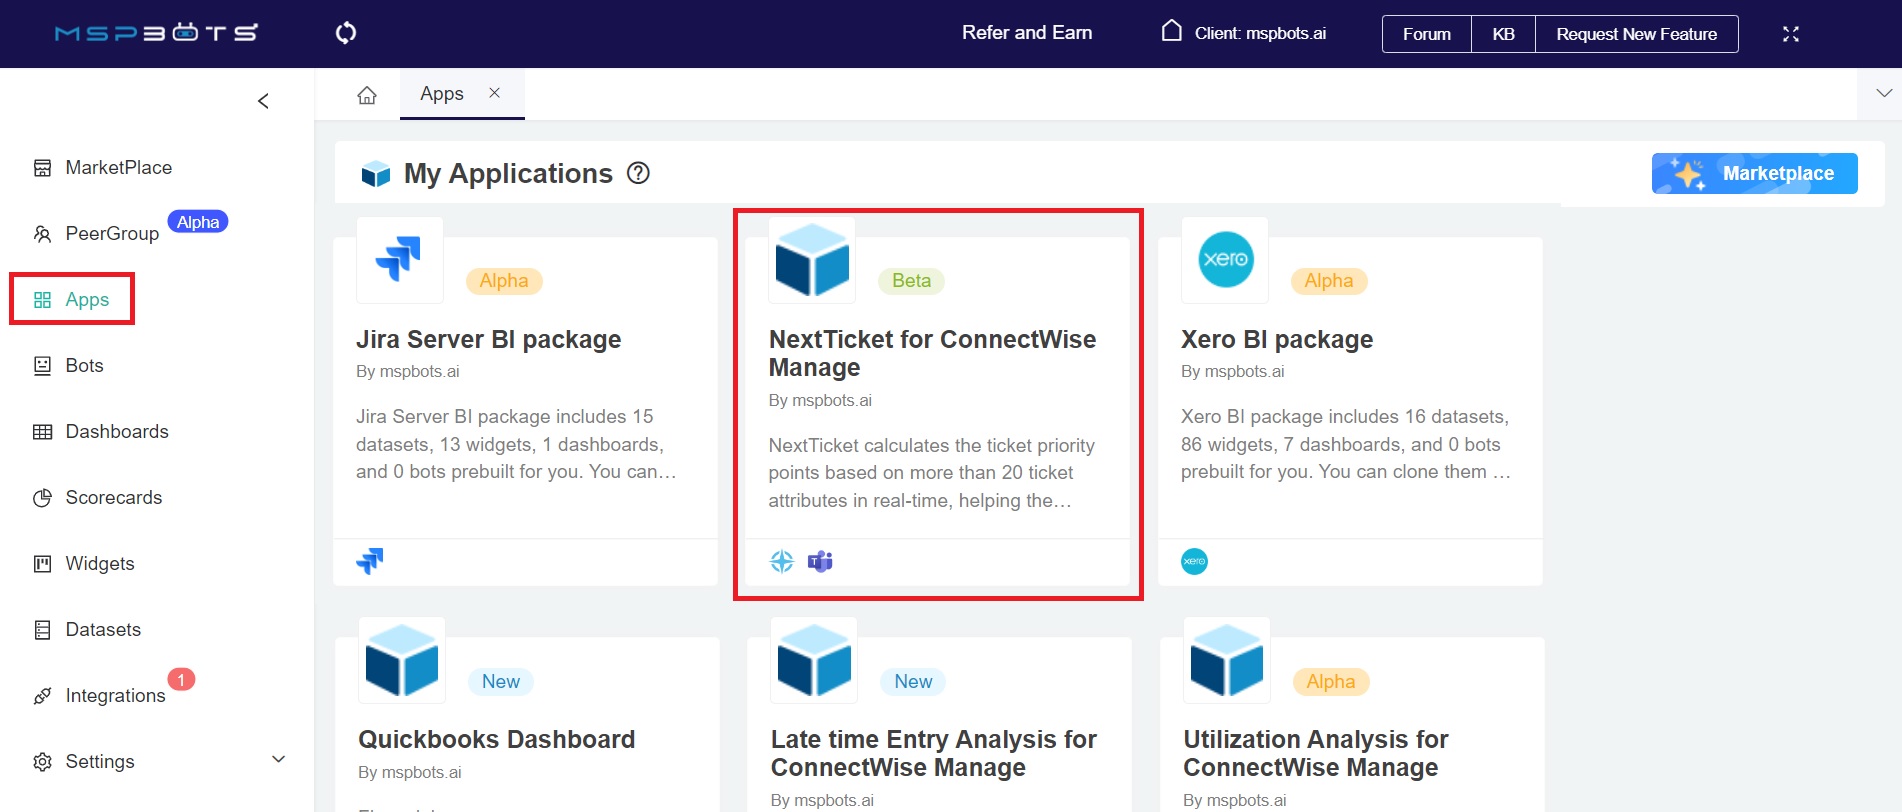
Task: Click the Jira logo on Jira Server card
Action: [399, 260]
